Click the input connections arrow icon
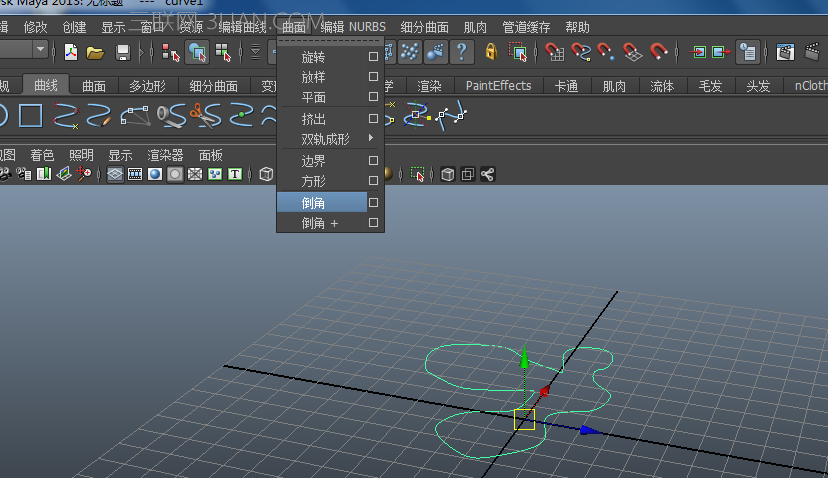 click(699, 52)
